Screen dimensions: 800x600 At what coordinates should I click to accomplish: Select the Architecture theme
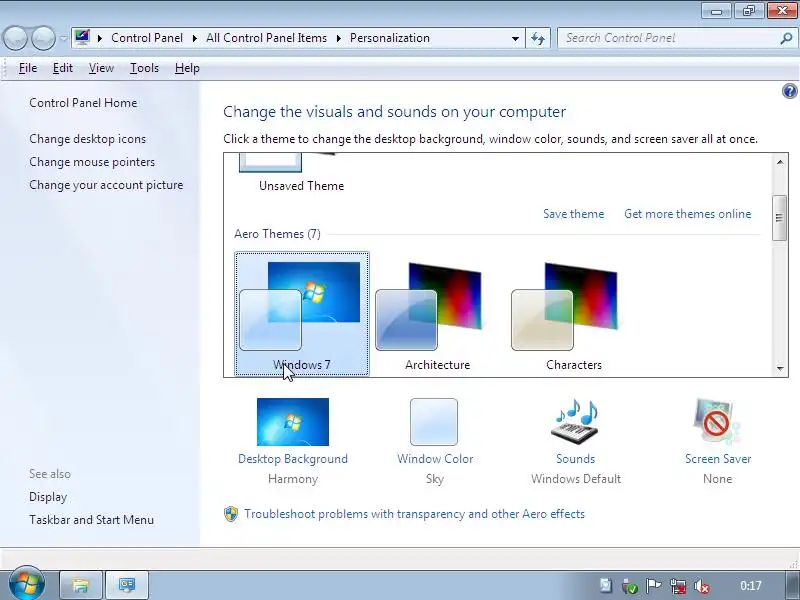[x=437, y=314]
